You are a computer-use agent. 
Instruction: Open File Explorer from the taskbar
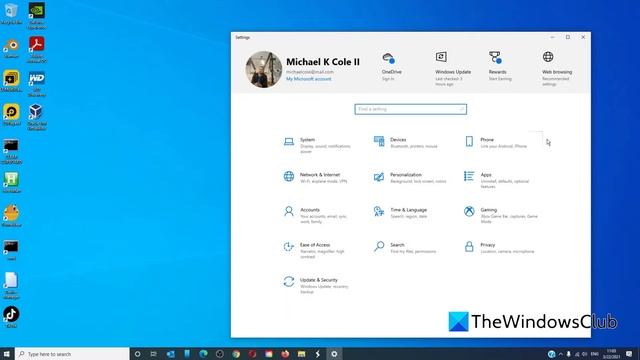coord(301,354)
